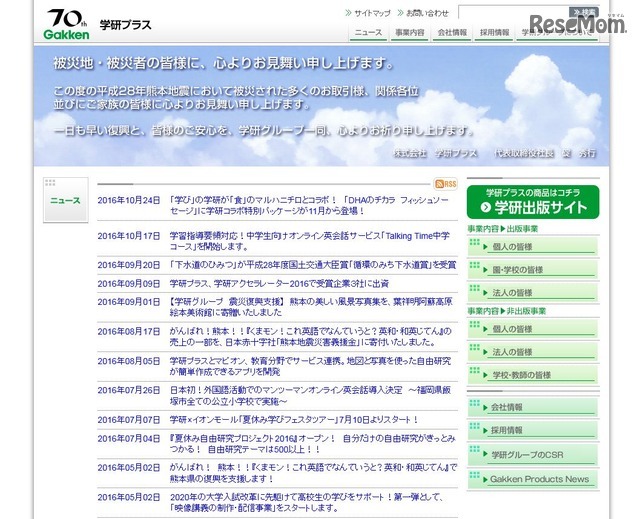
Task: Click the earthquake sympathy banner image
Action: (x=322, y=106)
